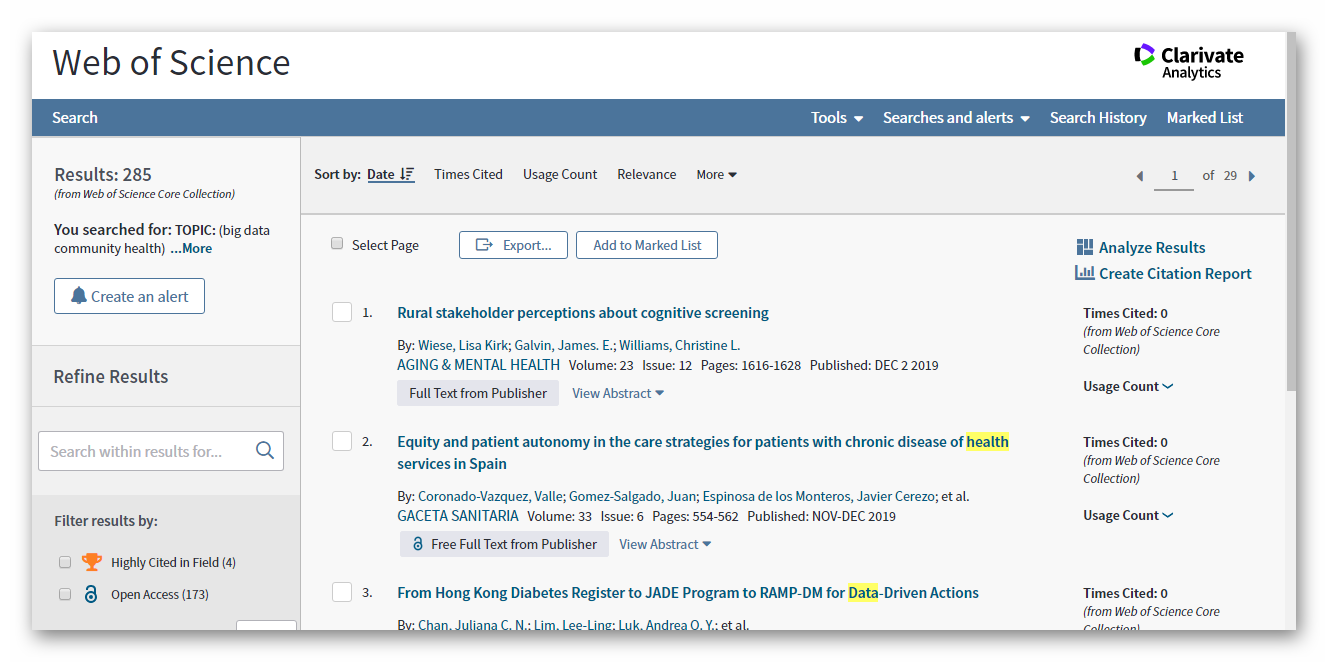The image size is (1328, 662).
Task: Expand Usage Count for result 1
Action: (1128, 386)
